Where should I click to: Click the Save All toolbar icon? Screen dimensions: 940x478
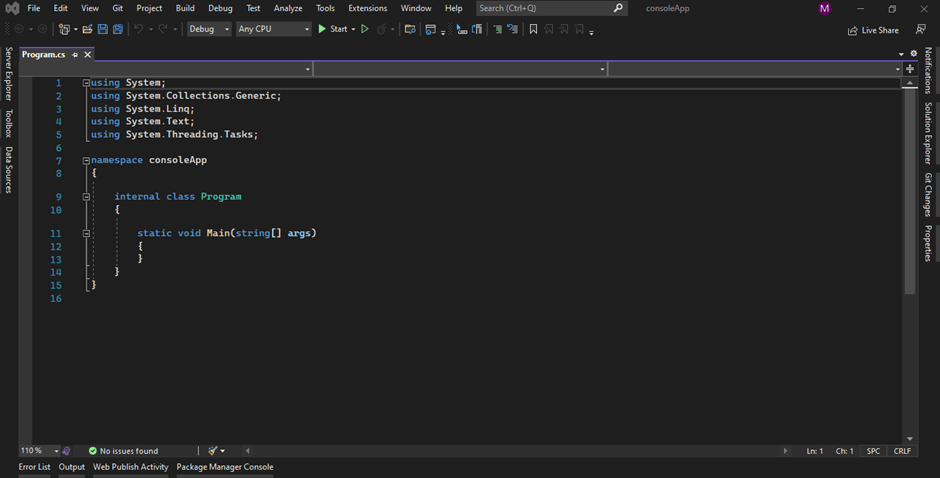point(118,29)
